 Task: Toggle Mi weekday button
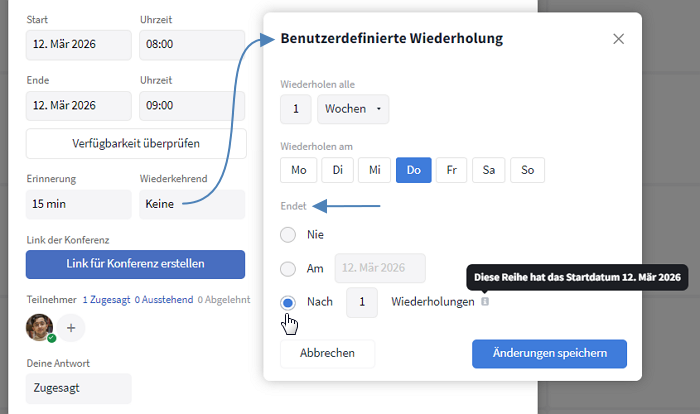375,170
